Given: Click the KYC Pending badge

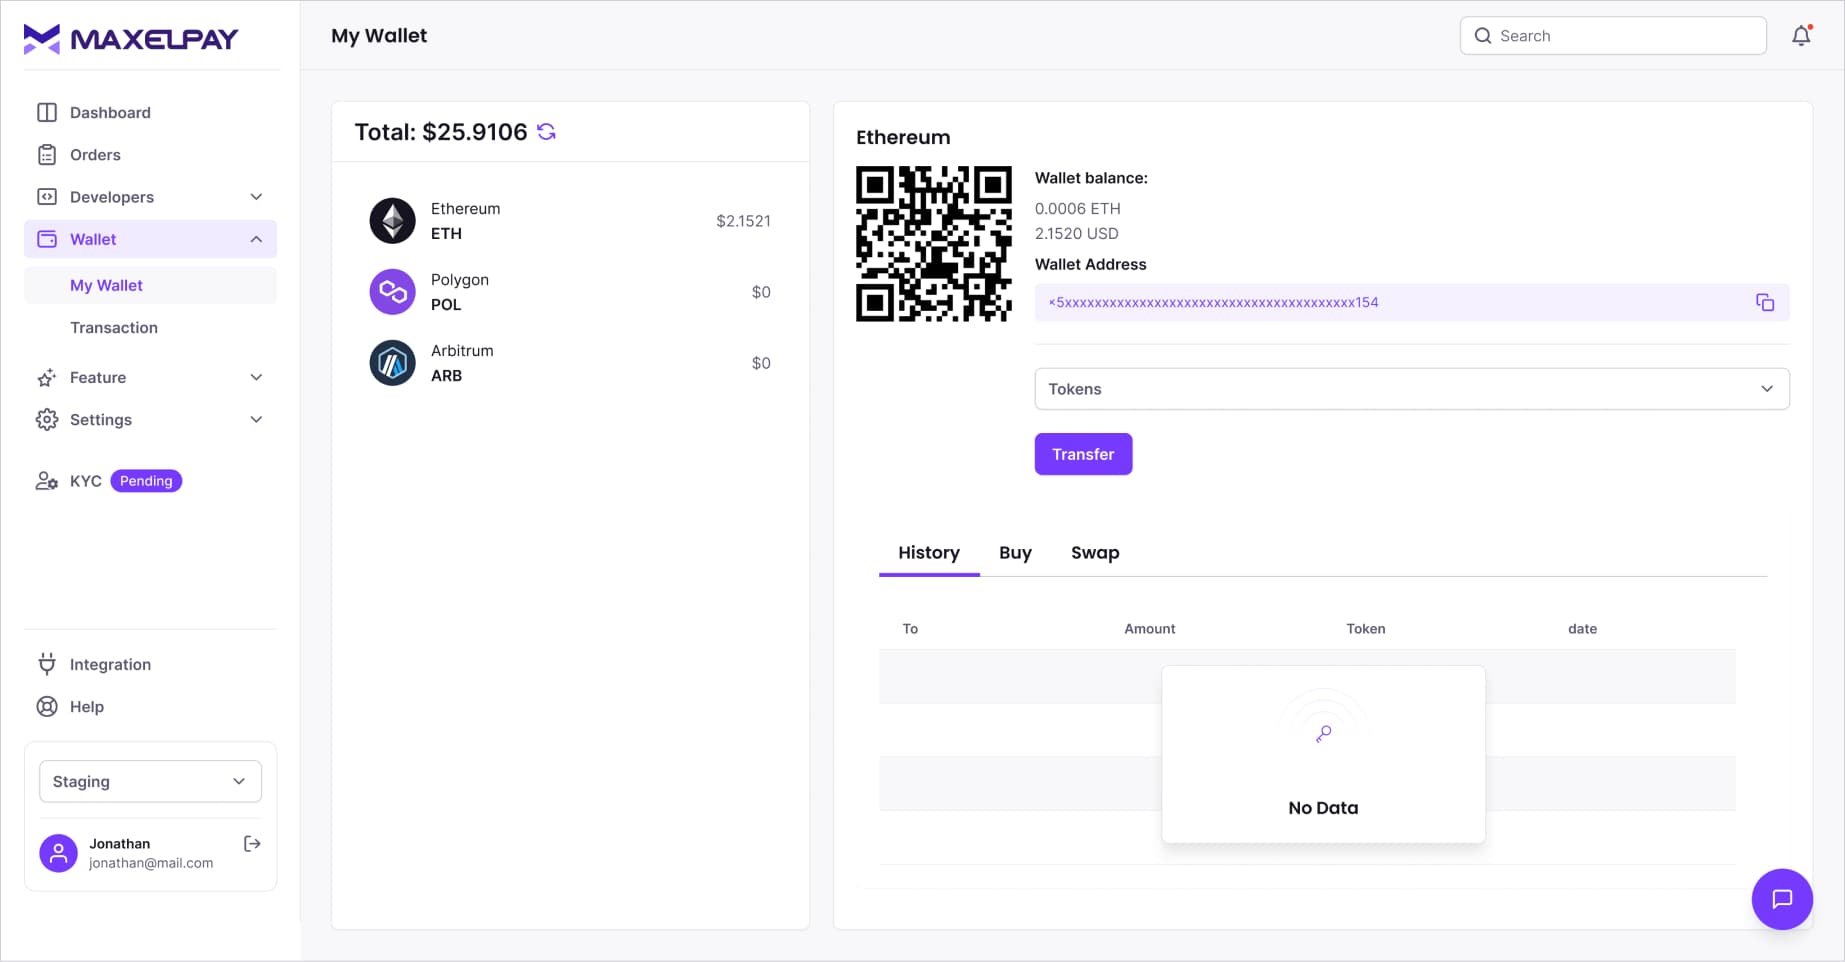Looking at the screenshot, I should (146, 481).
